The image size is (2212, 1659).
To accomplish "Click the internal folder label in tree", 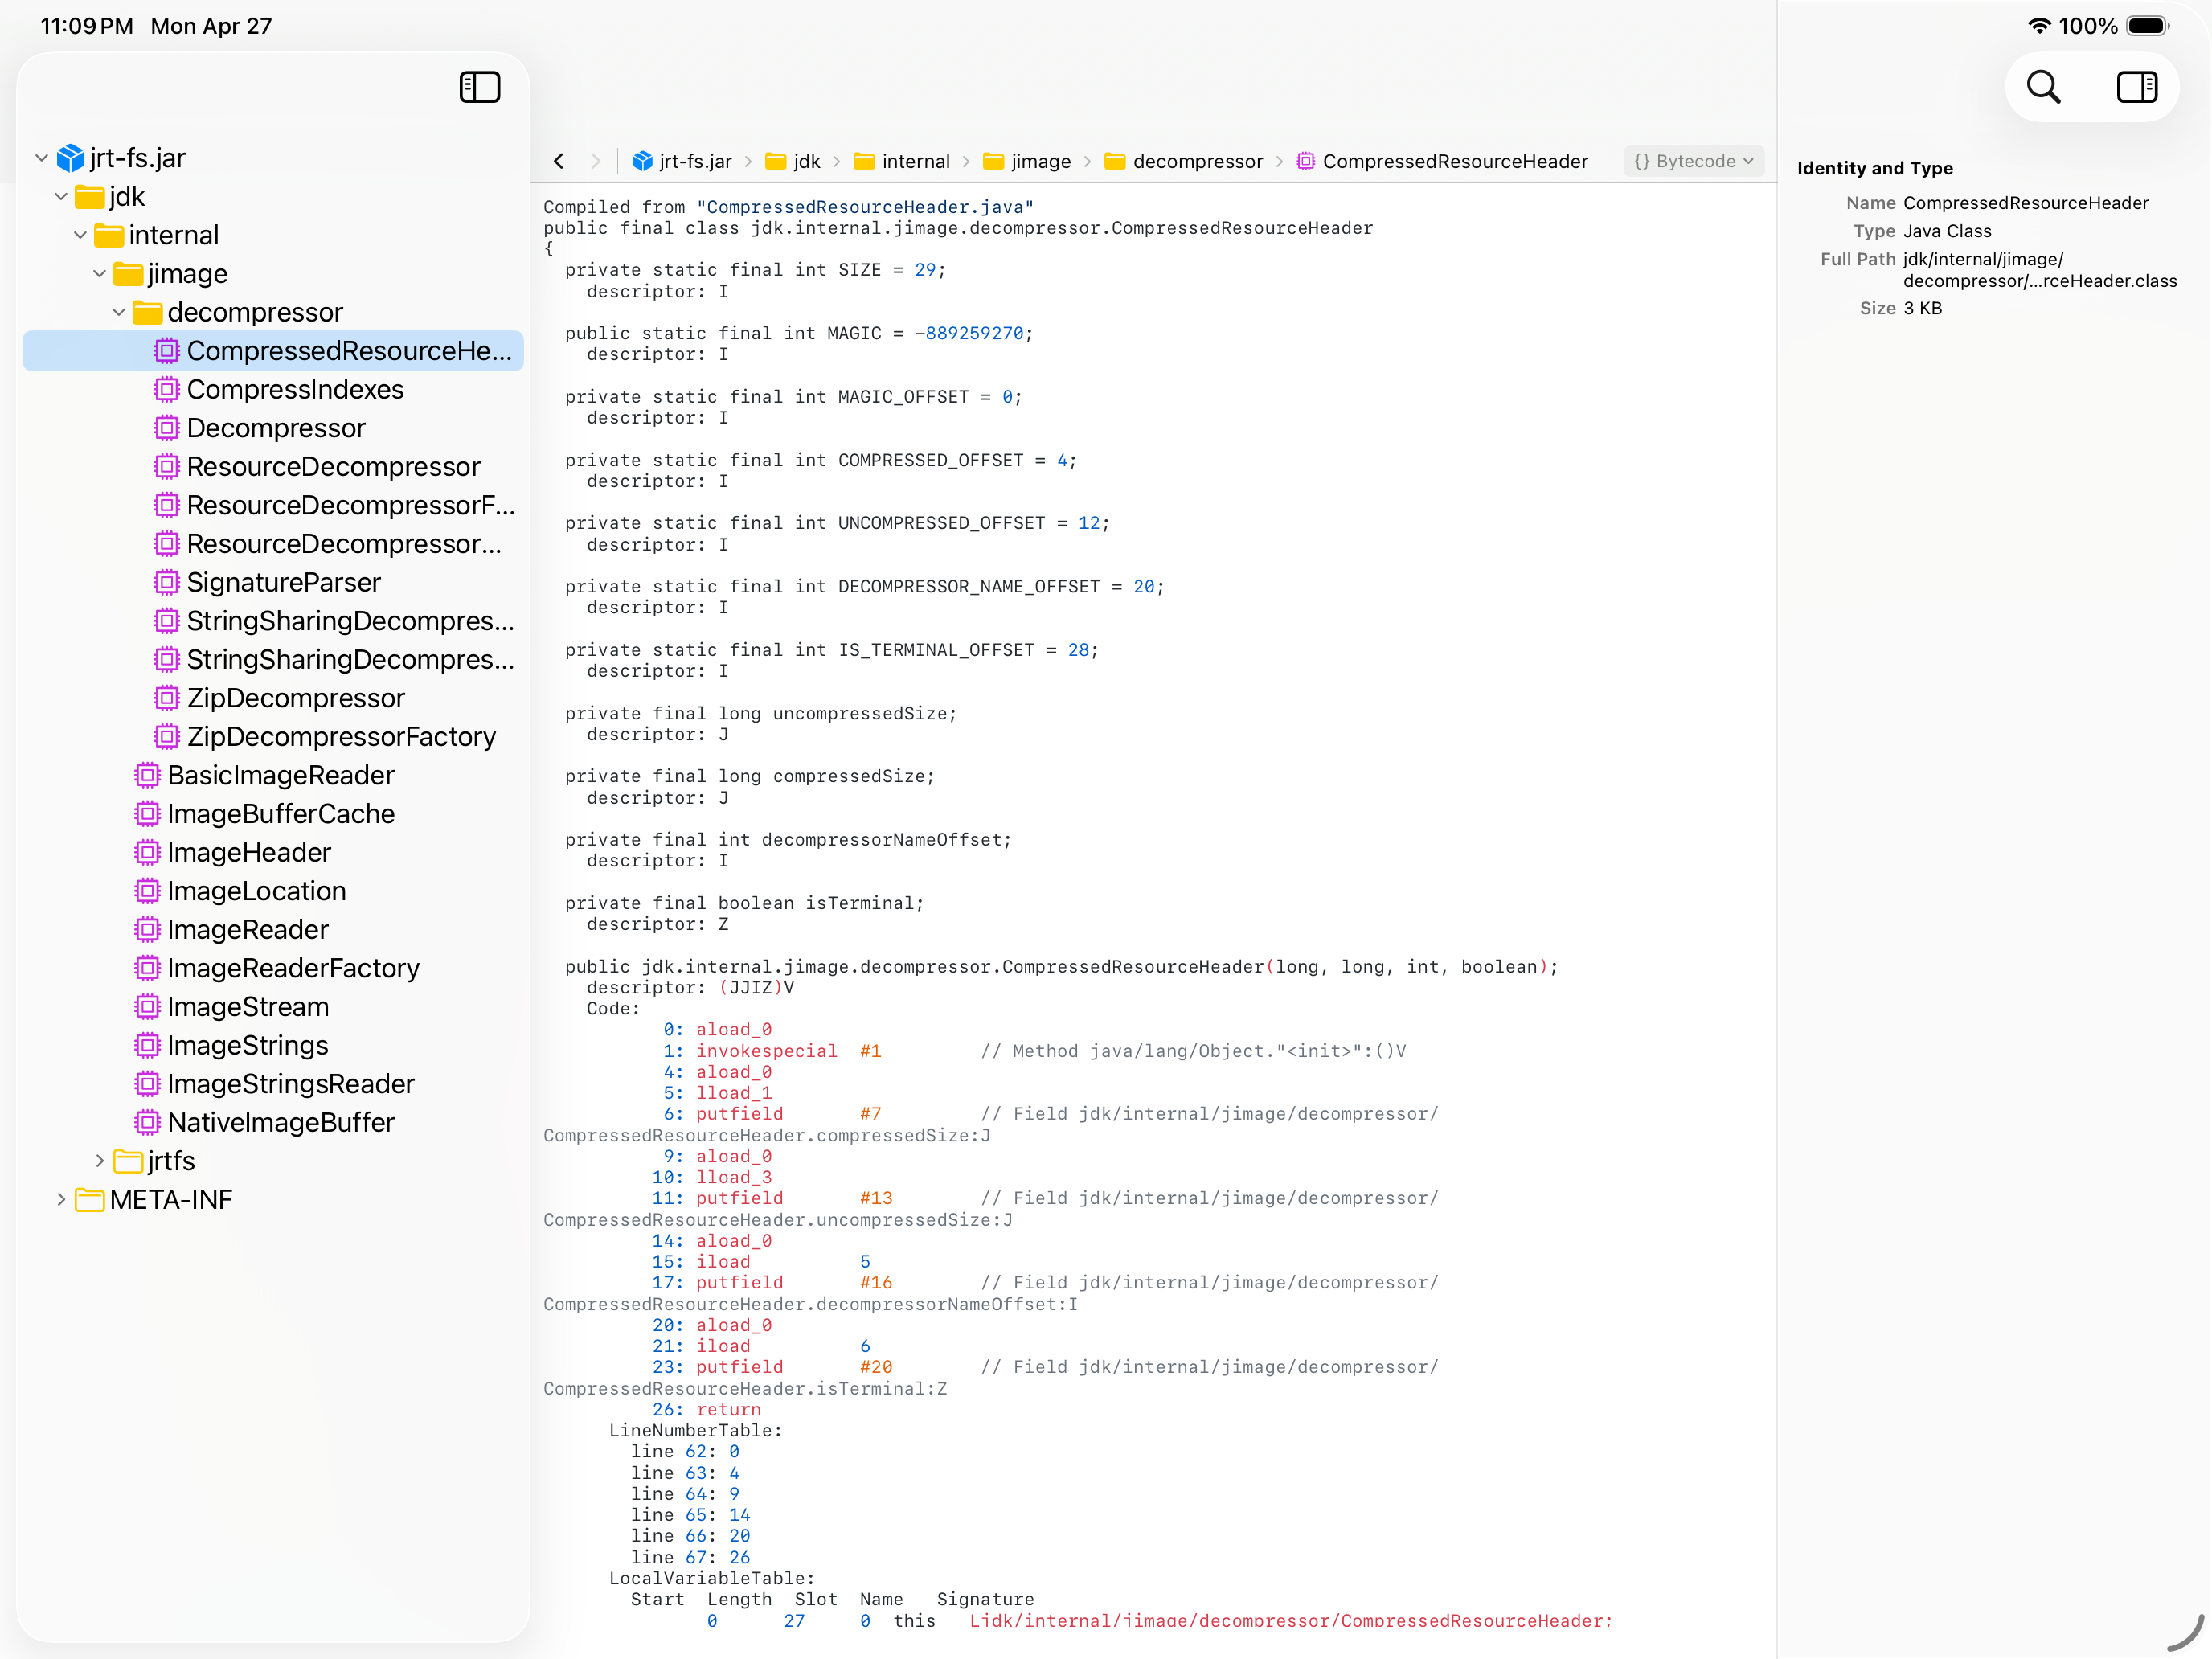I will (x=173, y=235).
